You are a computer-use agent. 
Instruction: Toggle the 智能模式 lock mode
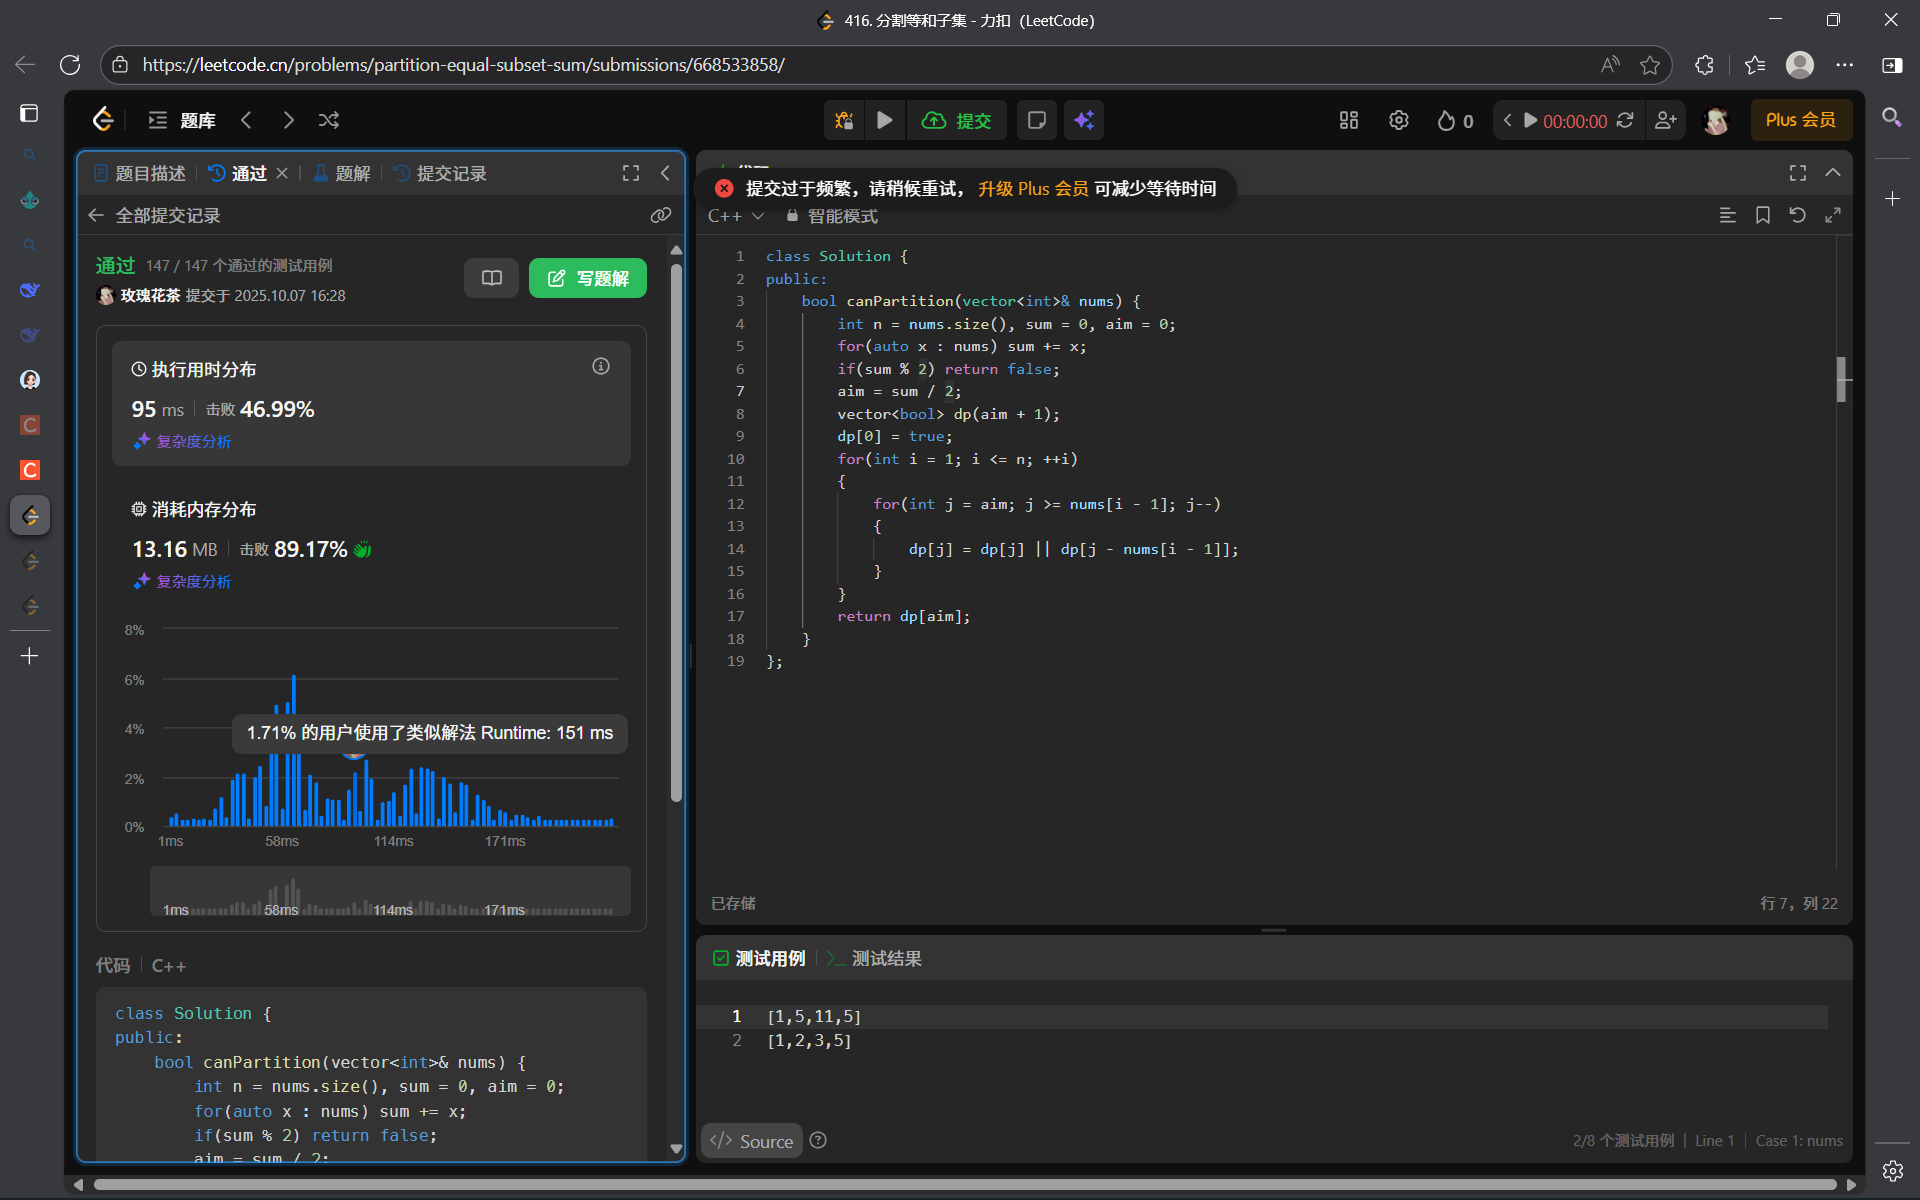pos(832,216)
